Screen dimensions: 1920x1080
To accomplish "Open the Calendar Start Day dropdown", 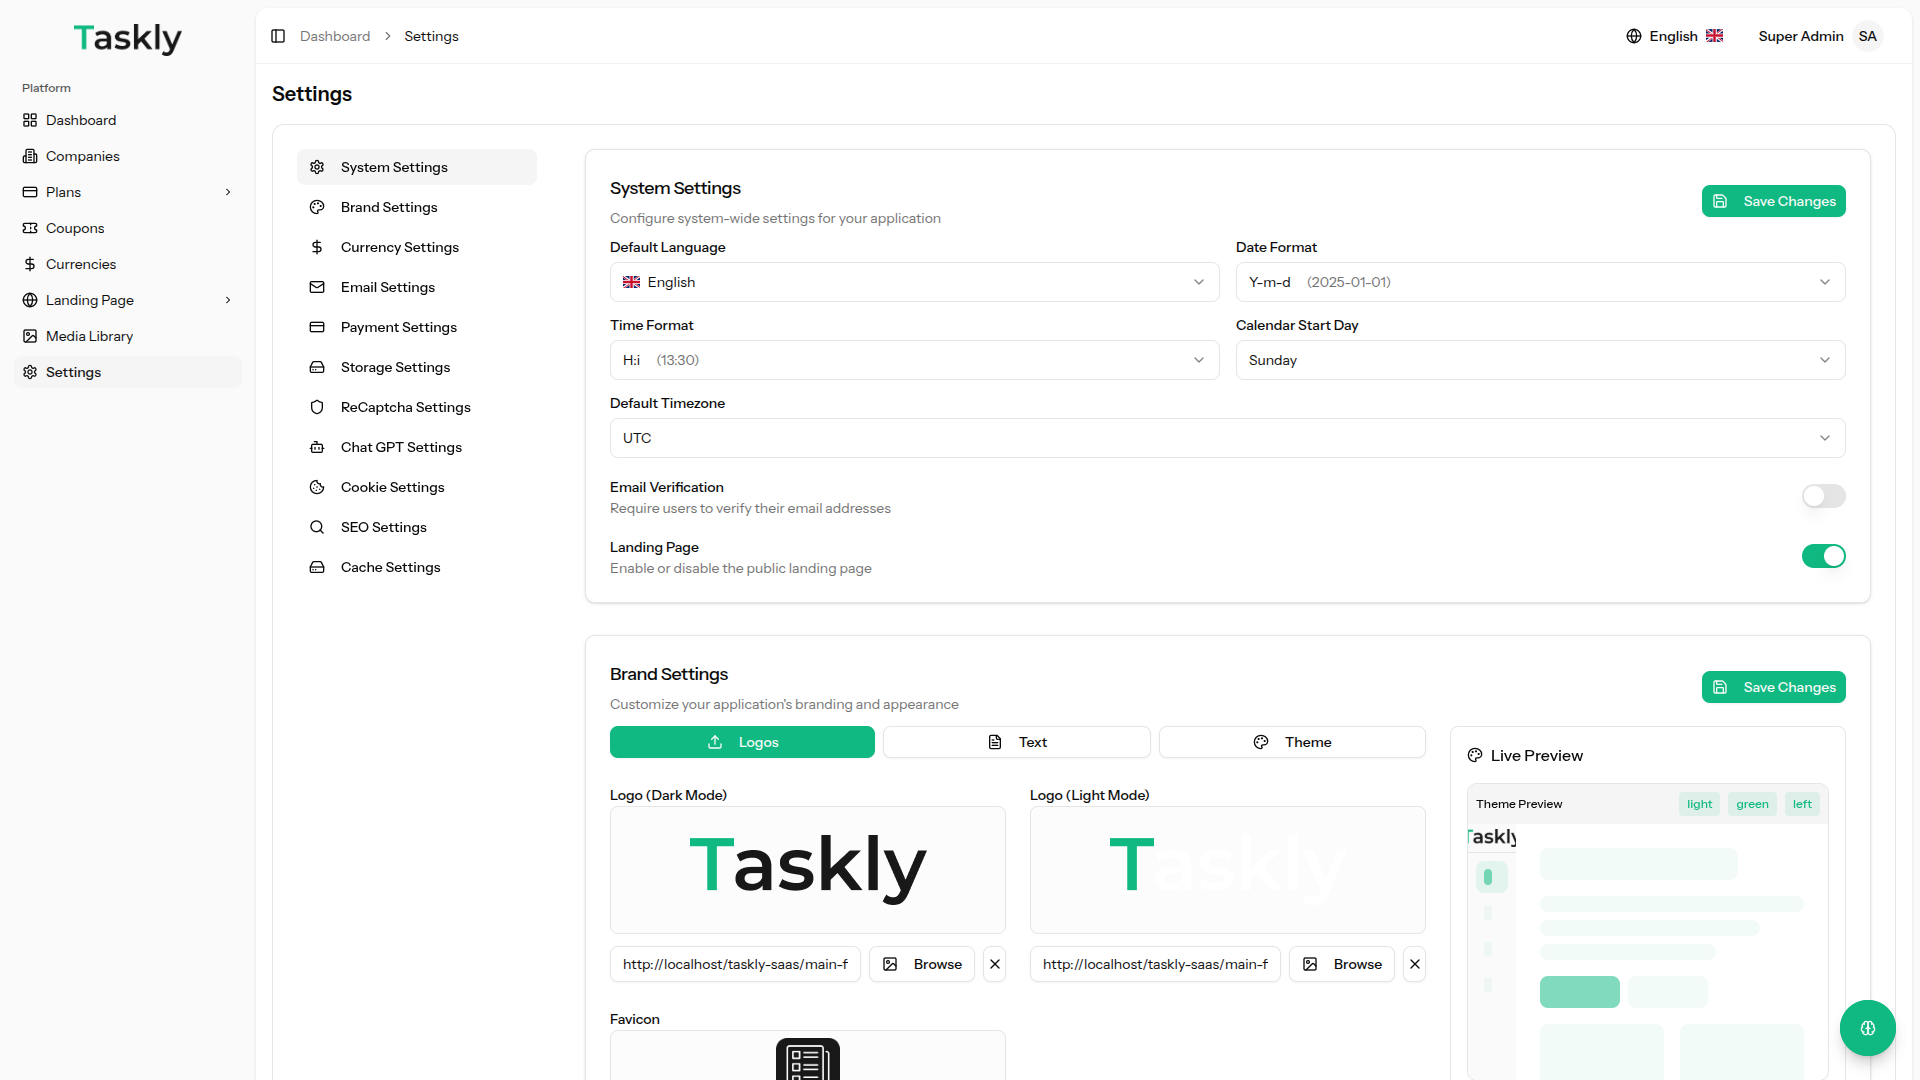I will click(1540, 360).
